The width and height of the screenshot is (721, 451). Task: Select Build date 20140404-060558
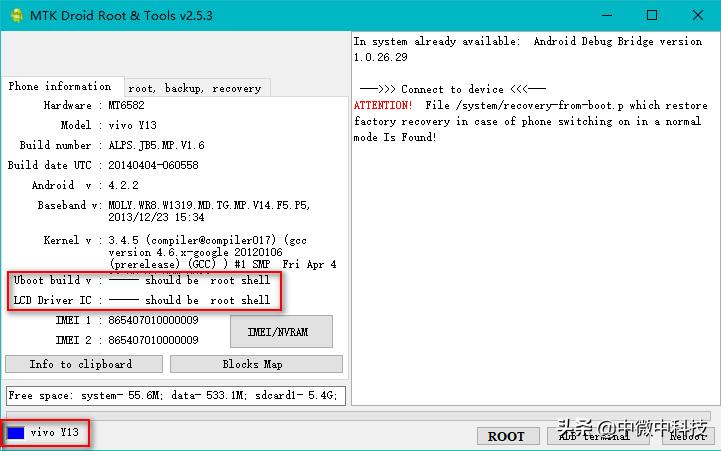153,165
